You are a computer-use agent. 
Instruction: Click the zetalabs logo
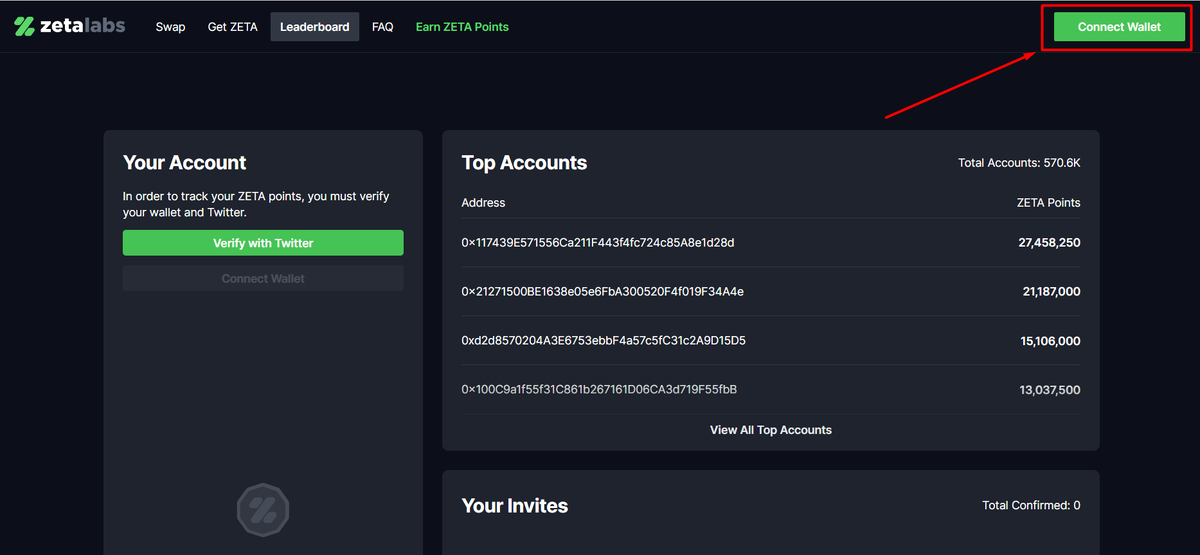70,26
